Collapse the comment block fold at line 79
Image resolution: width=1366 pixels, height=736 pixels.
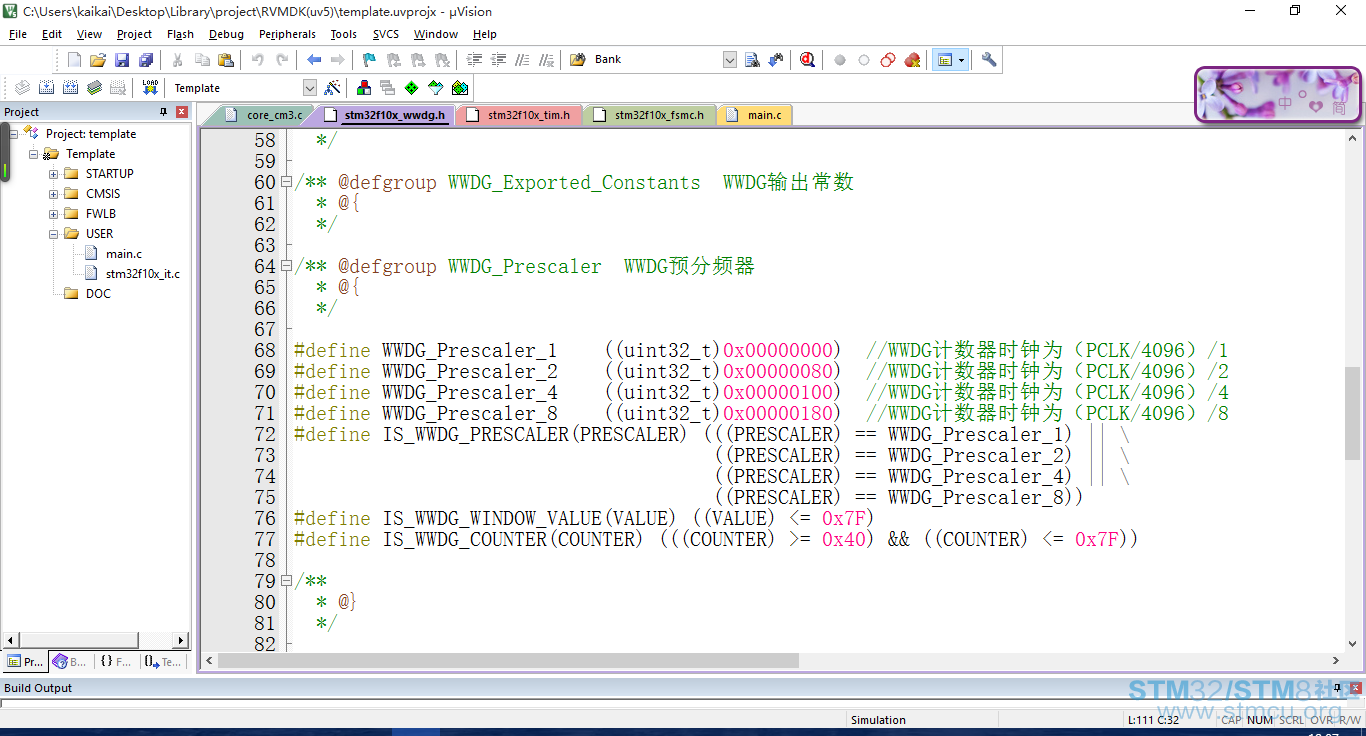pyautogui.click(x=286, y=581)
